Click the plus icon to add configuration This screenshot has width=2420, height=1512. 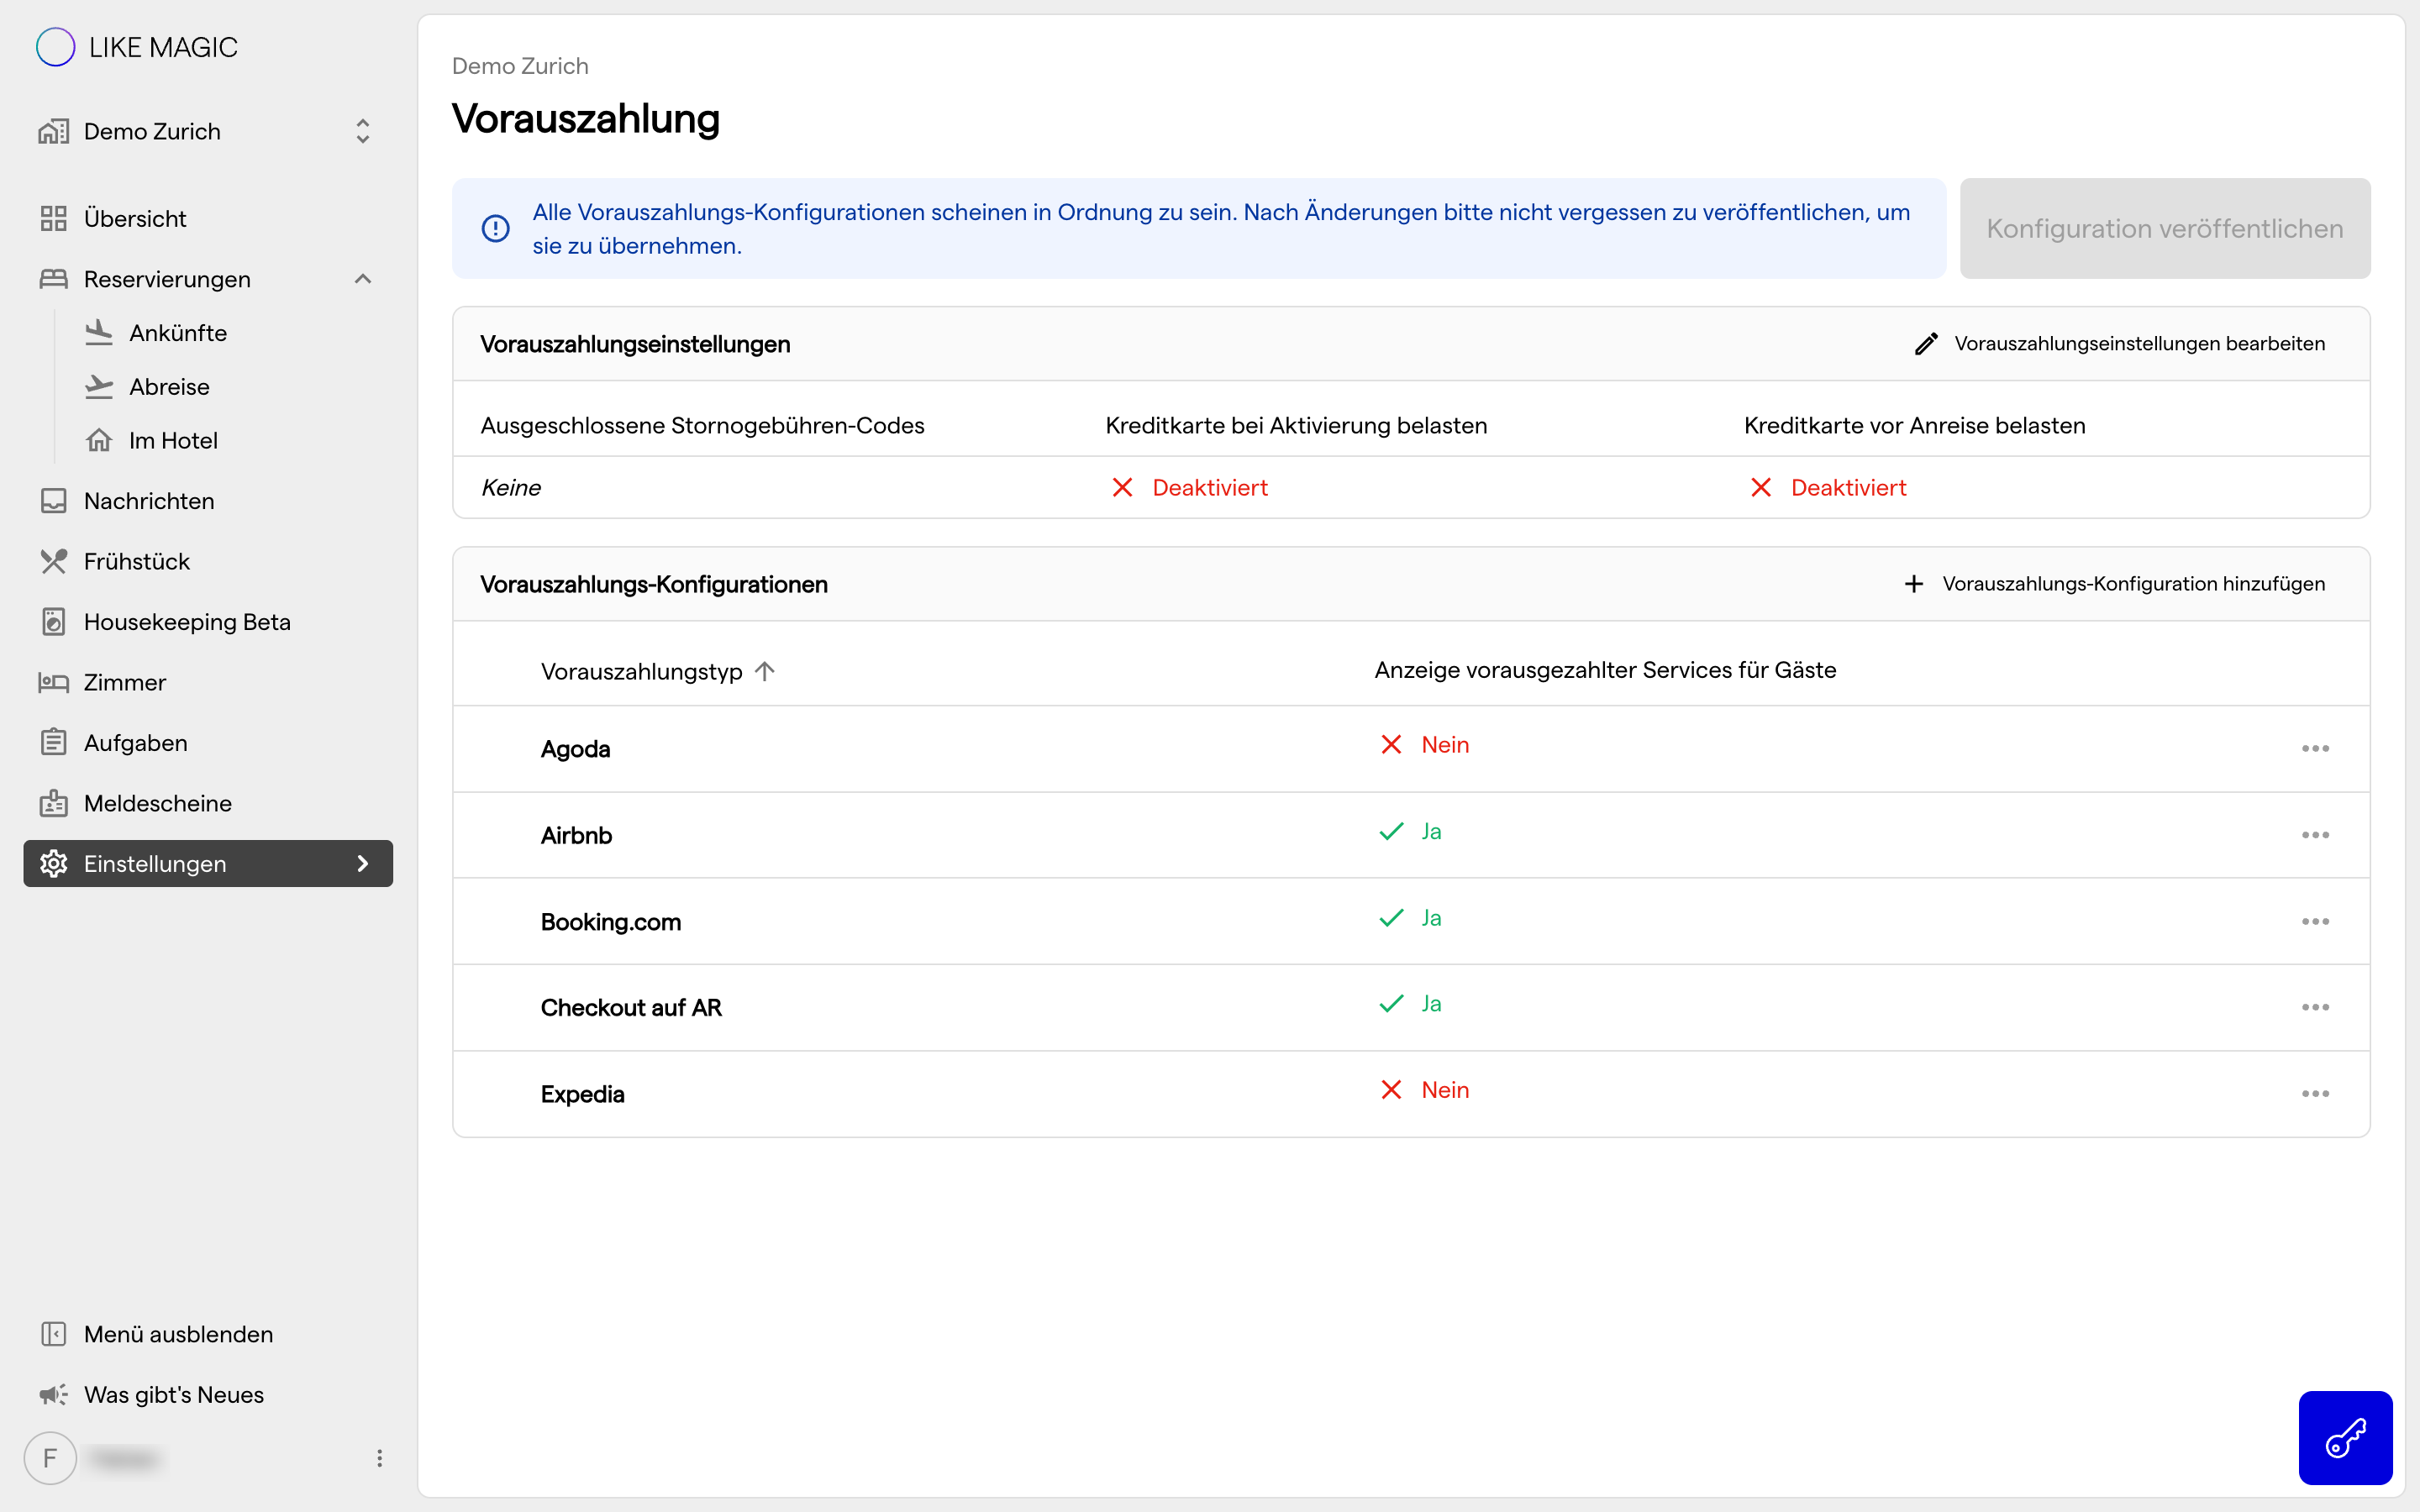[x=1913, y=584]
